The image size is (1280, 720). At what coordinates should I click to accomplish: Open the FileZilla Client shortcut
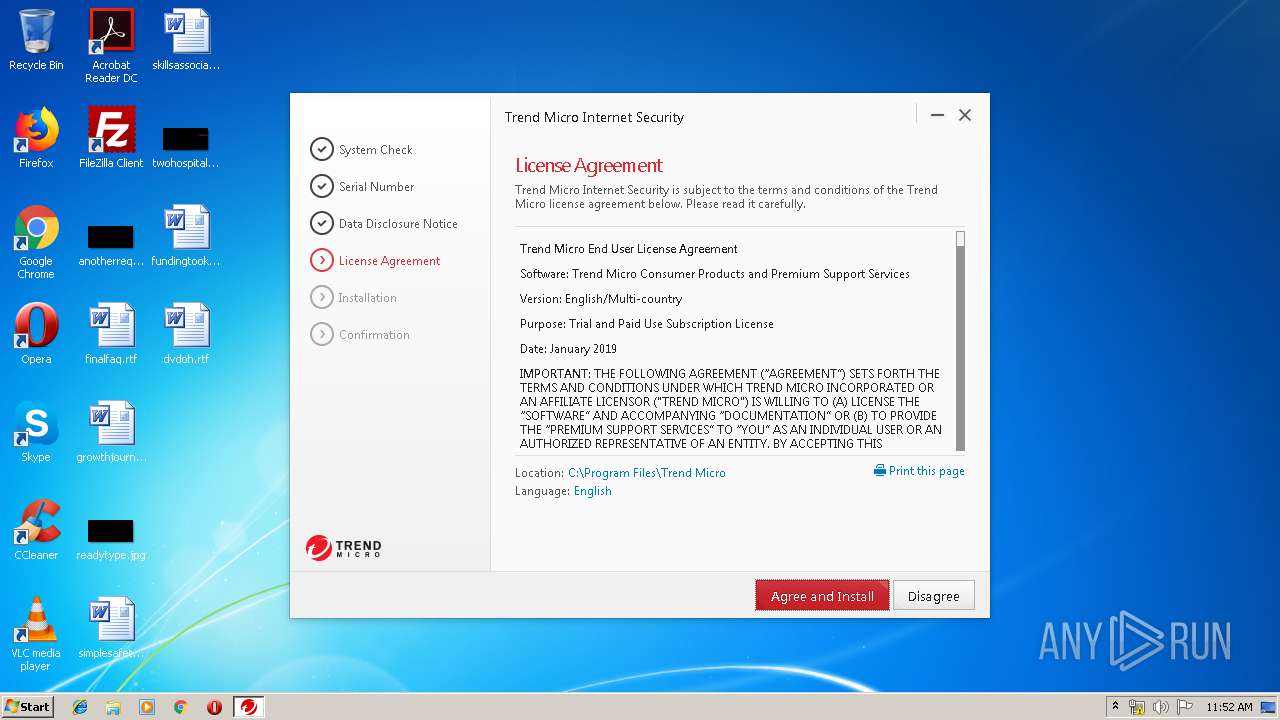click(x=111, y=138)
